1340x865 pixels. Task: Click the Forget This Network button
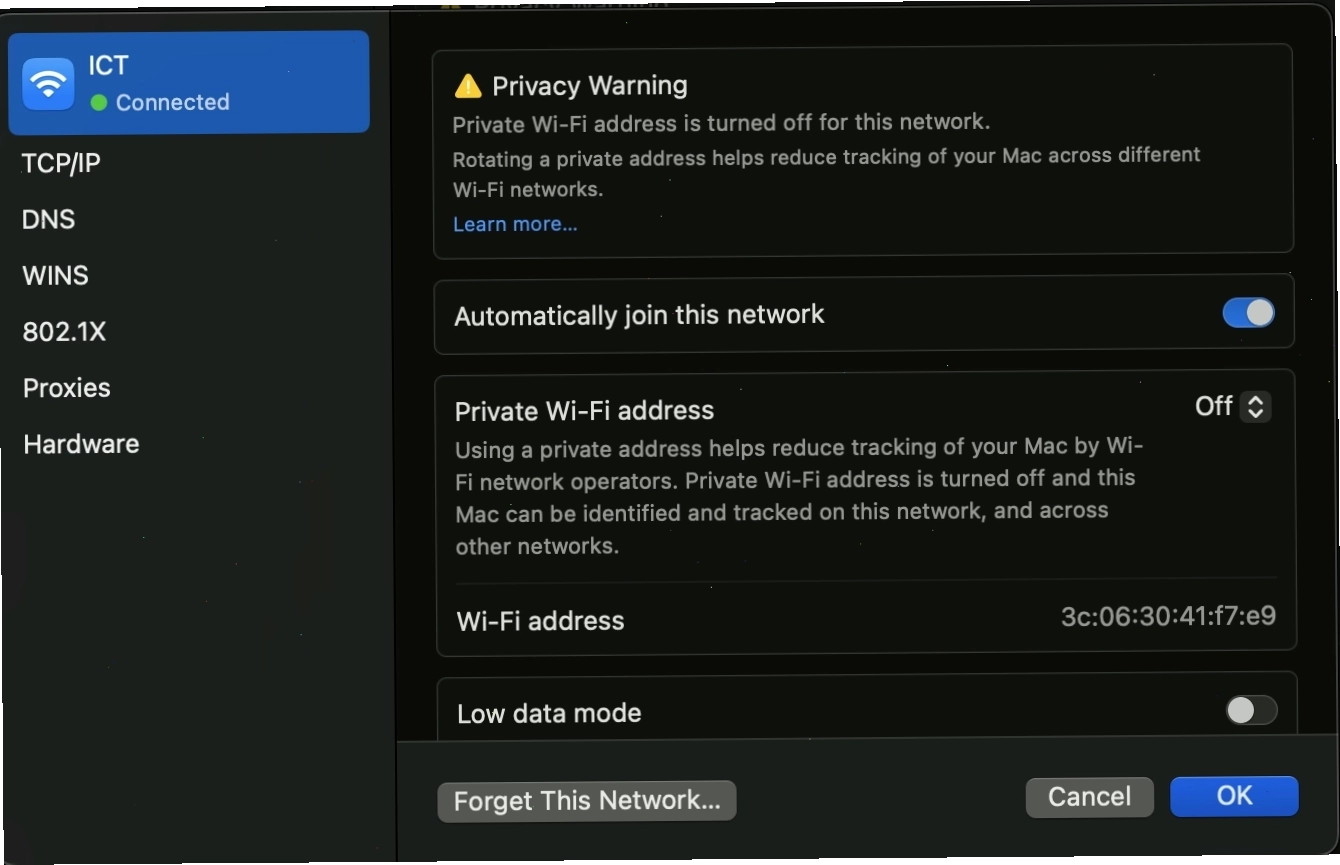tap(587, 801)
